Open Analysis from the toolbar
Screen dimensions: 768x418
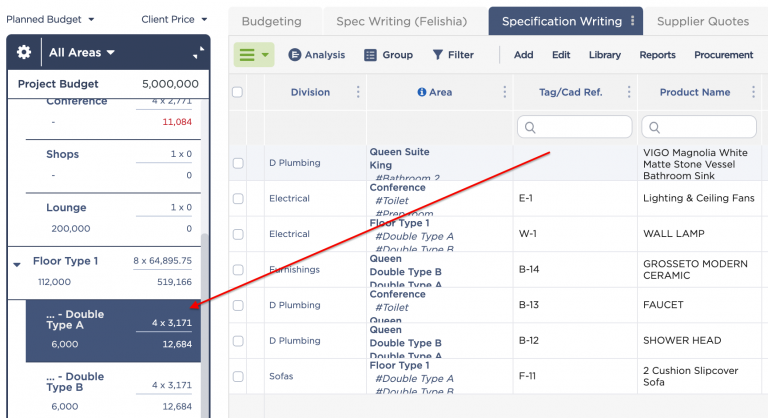click(317, 55)
